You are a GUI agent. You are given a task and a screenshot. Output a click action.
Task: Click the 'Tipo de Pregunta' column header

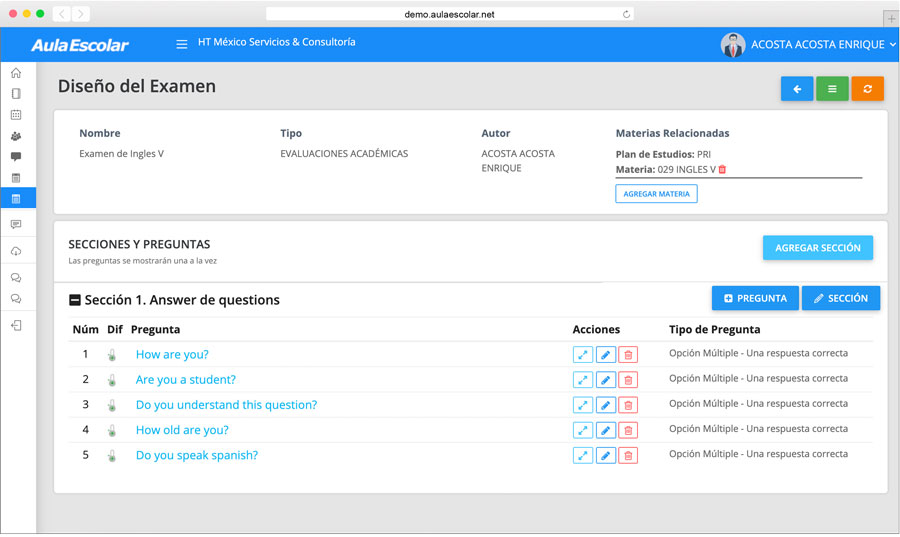click(x=714, y=329)
